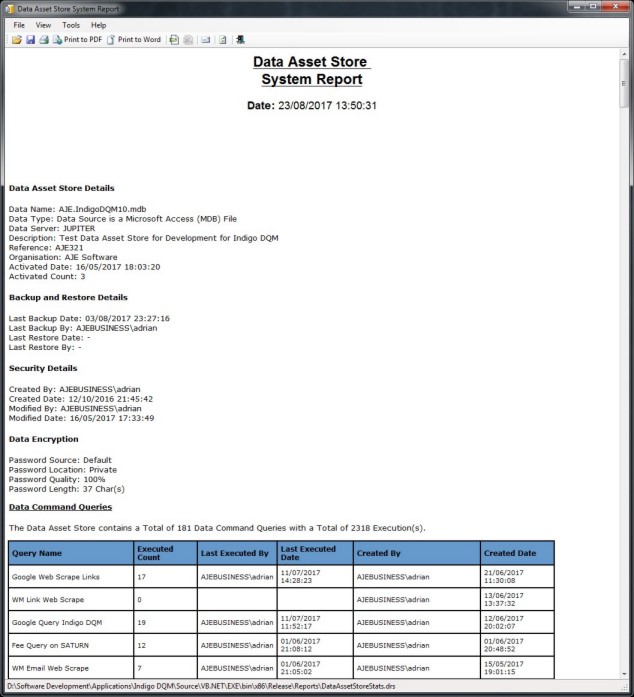Open the Help menu

coord(98,25)
